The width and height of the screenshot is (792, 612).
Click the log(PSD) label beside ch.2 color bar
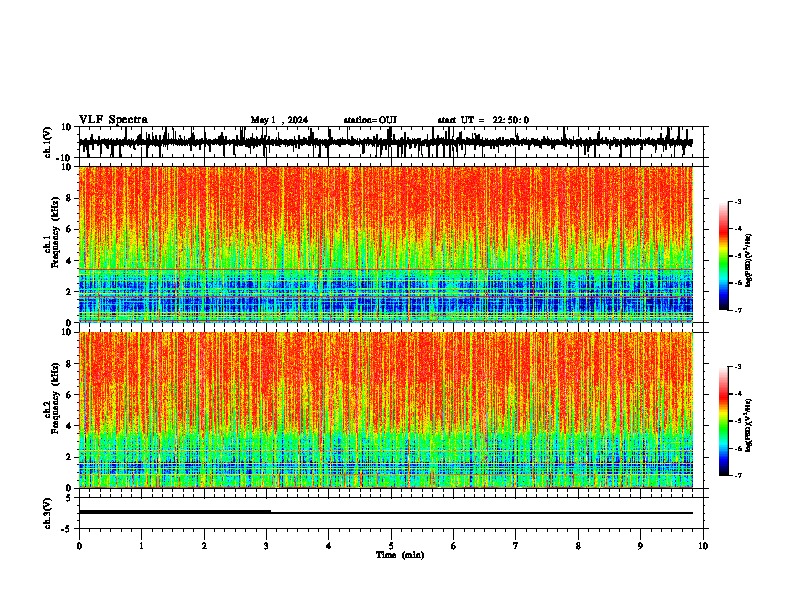click(x=748, y=425)
